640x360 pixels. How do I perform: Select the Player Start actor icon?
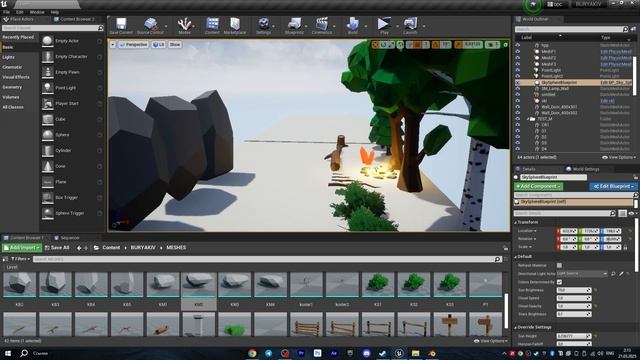click(48, 103)
